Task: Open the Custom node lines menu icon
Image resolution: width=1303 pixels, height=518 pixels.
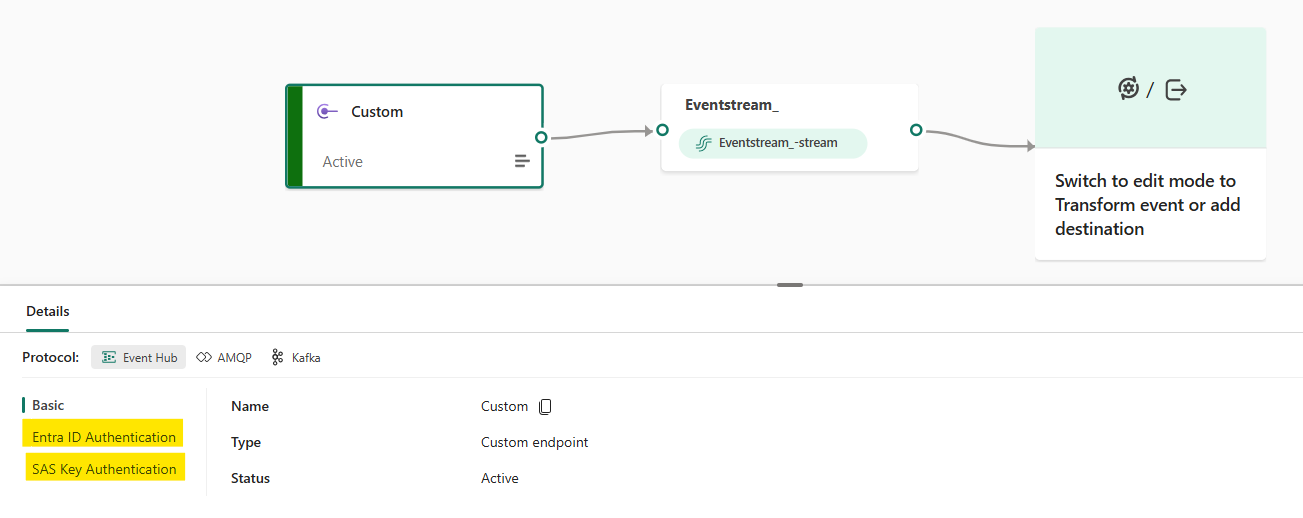Action: click(x=522, y=161)
